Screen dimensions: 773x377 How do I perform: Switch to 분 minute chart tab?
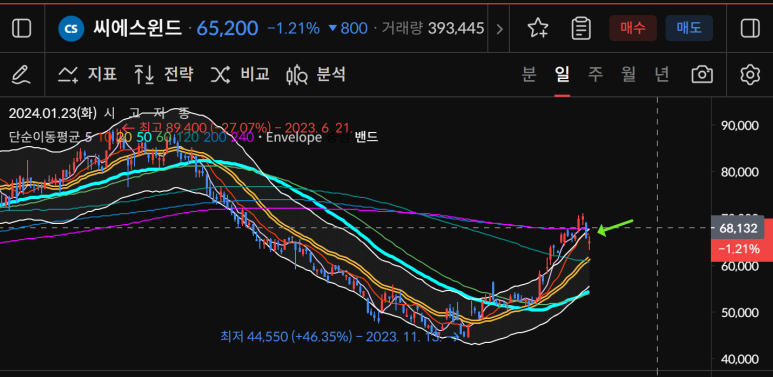[529, 75]
